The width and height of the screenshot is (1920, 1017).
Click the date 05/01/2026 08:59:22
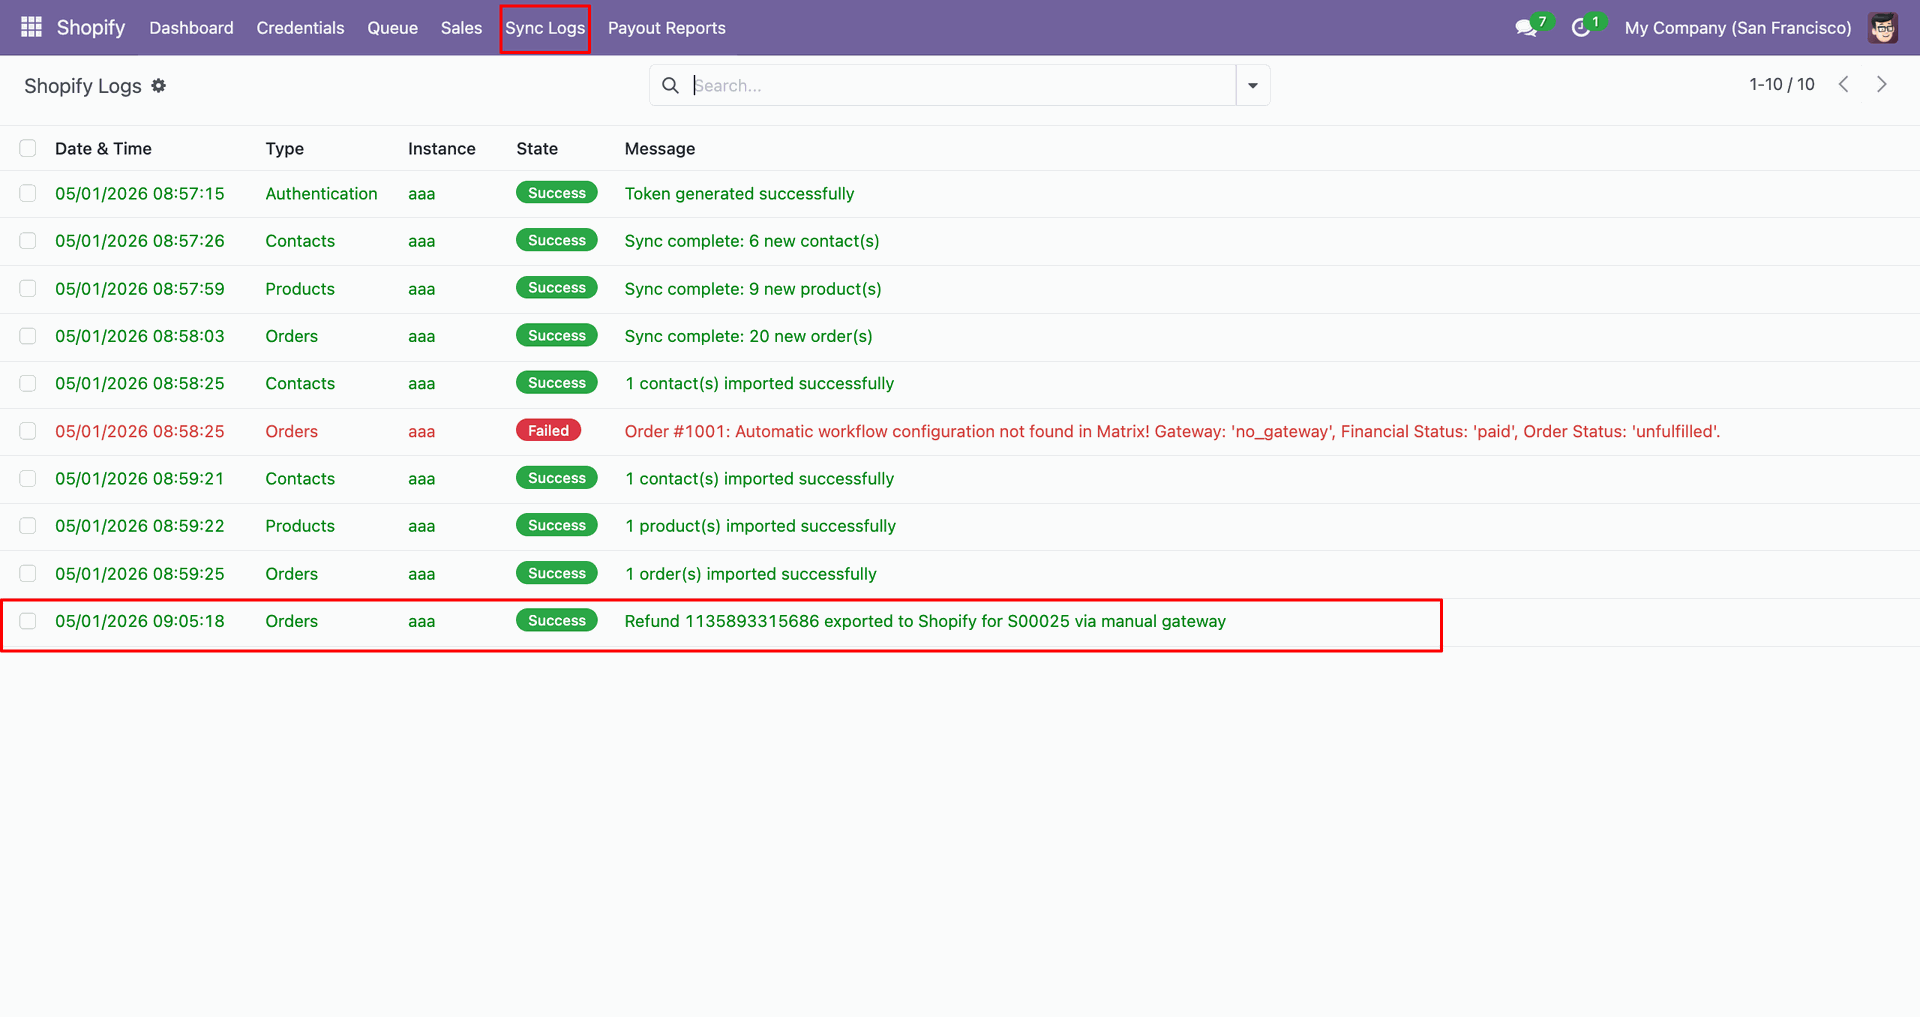(139, 526)
